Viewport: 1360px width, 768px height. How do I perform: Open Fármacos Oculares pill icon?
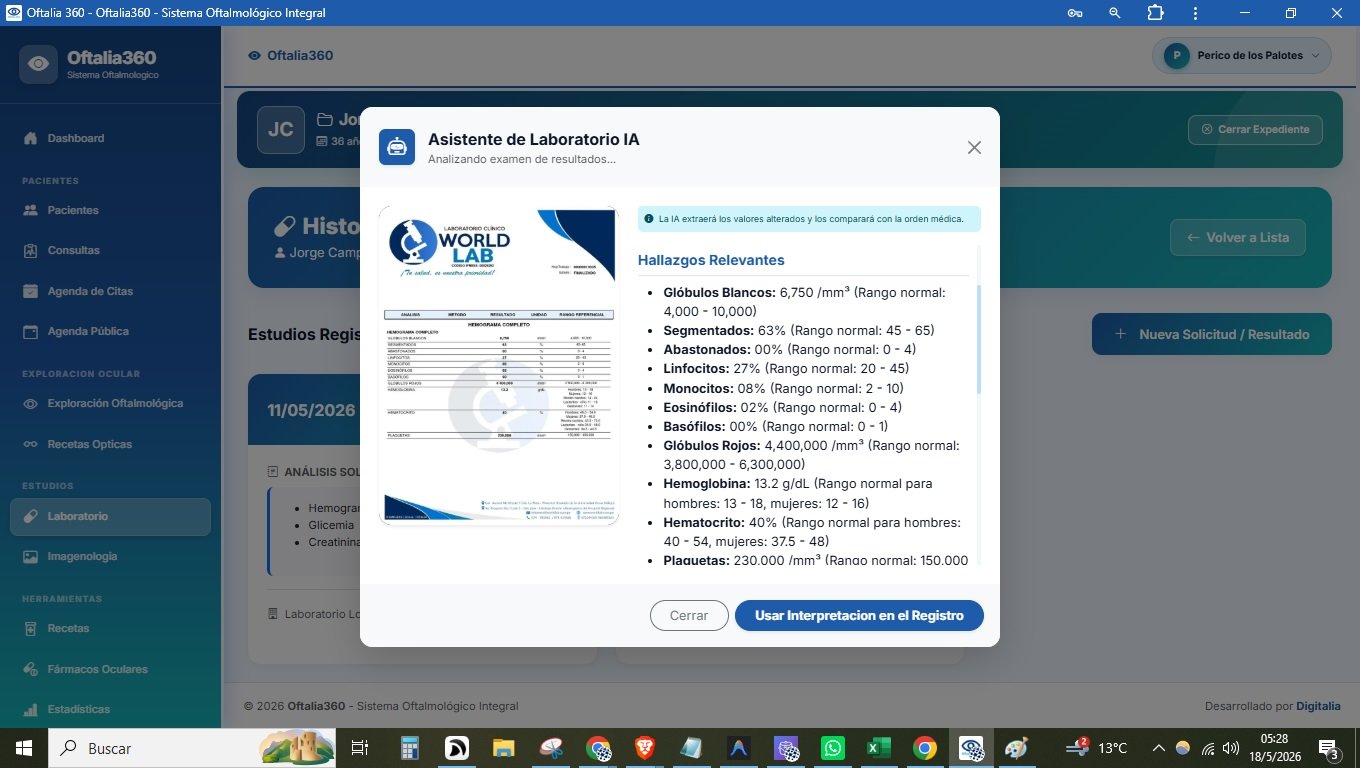(30, 669)
